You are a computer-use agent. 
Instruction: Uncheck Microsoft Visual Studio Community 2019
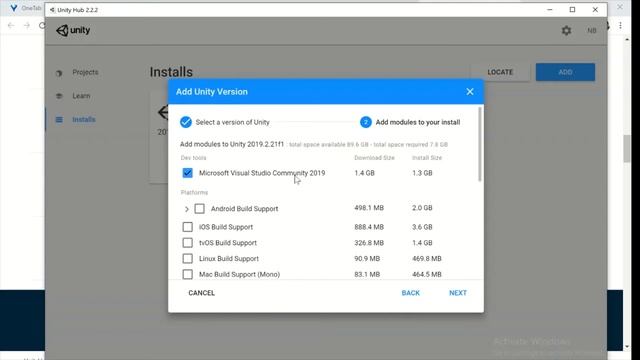pos(187,173)
